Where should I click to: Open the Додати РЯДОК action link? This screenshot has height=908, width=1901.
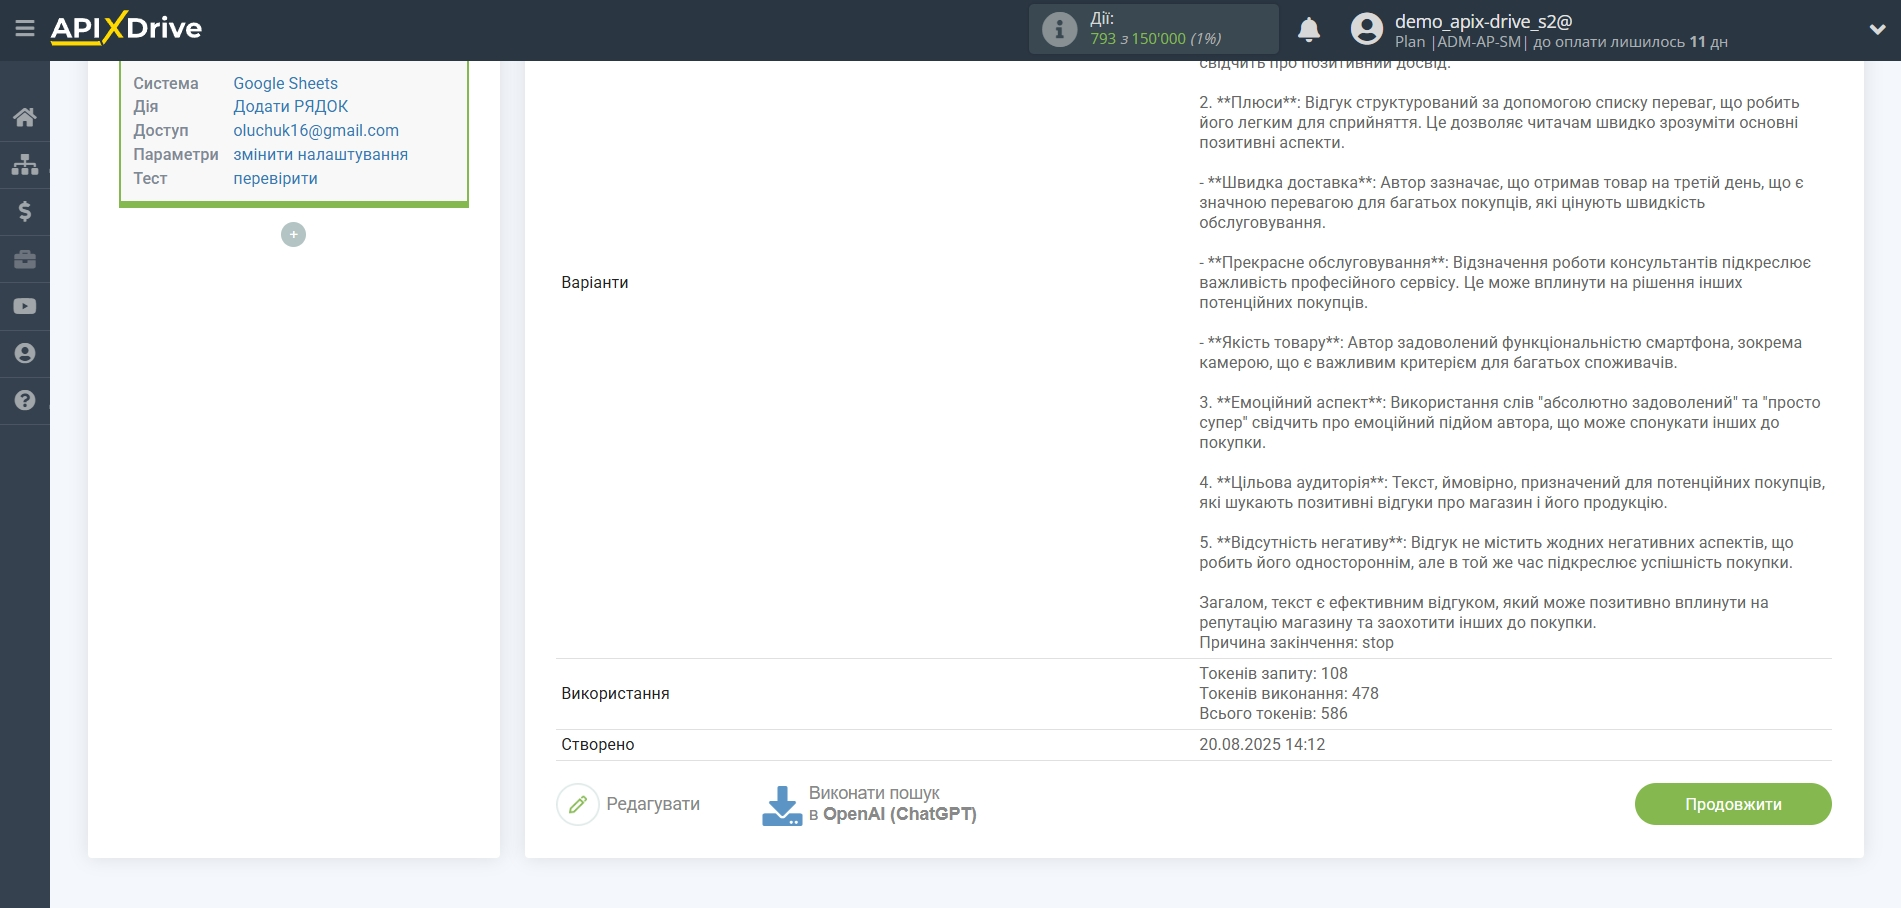pyautogui.click(x=291, y=106)
